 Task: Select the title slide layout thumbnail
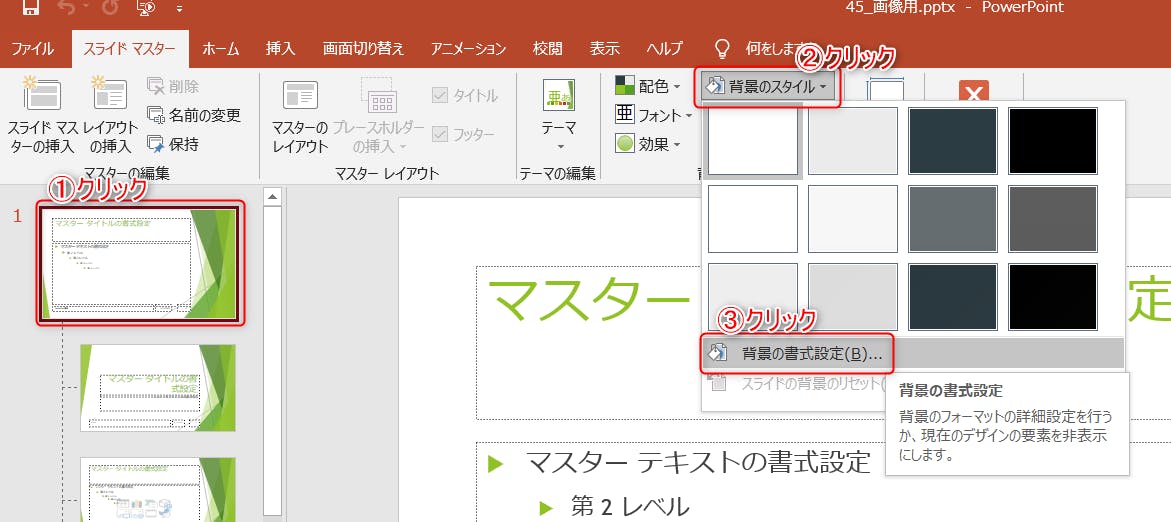click(x=158, y=388)
